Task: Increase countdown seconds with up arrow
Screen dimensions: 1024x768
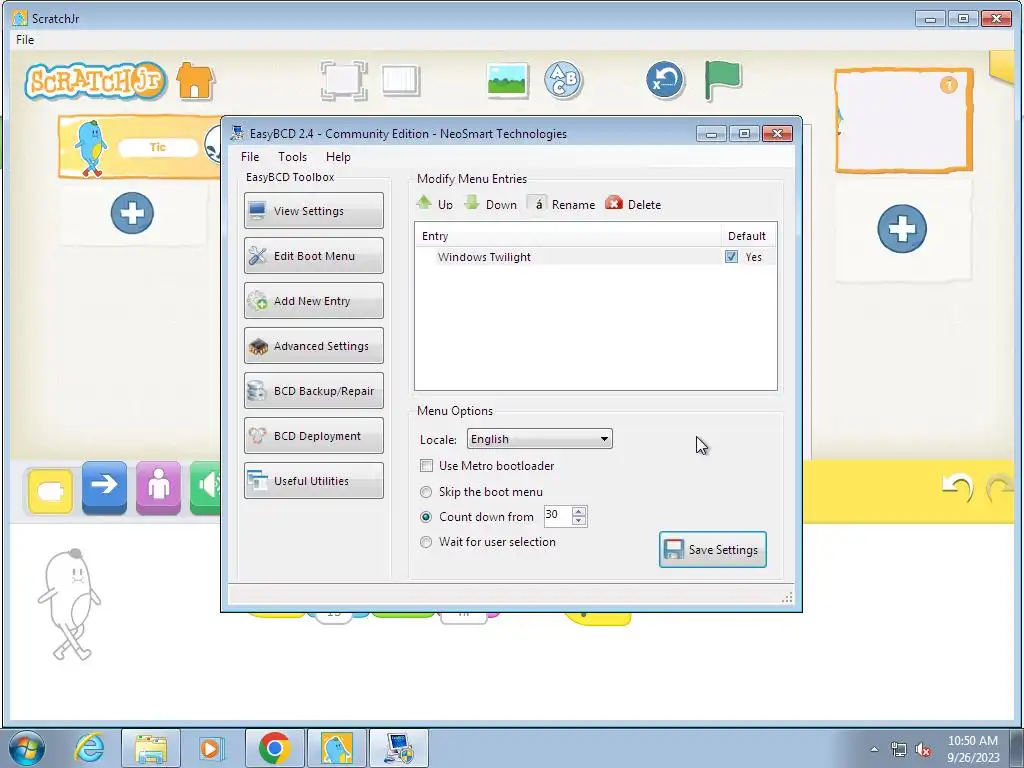Action: [579, 511]
